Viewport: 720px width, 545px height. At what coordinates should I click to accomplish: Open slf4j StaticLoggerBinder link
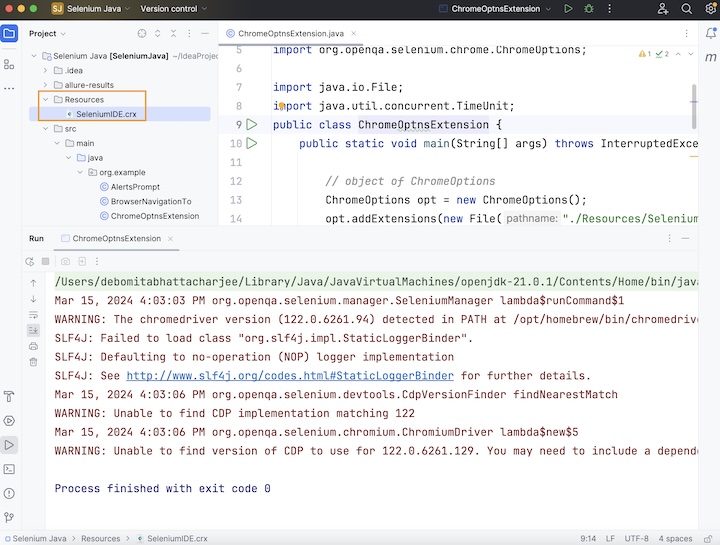click(x=290, y=376)
